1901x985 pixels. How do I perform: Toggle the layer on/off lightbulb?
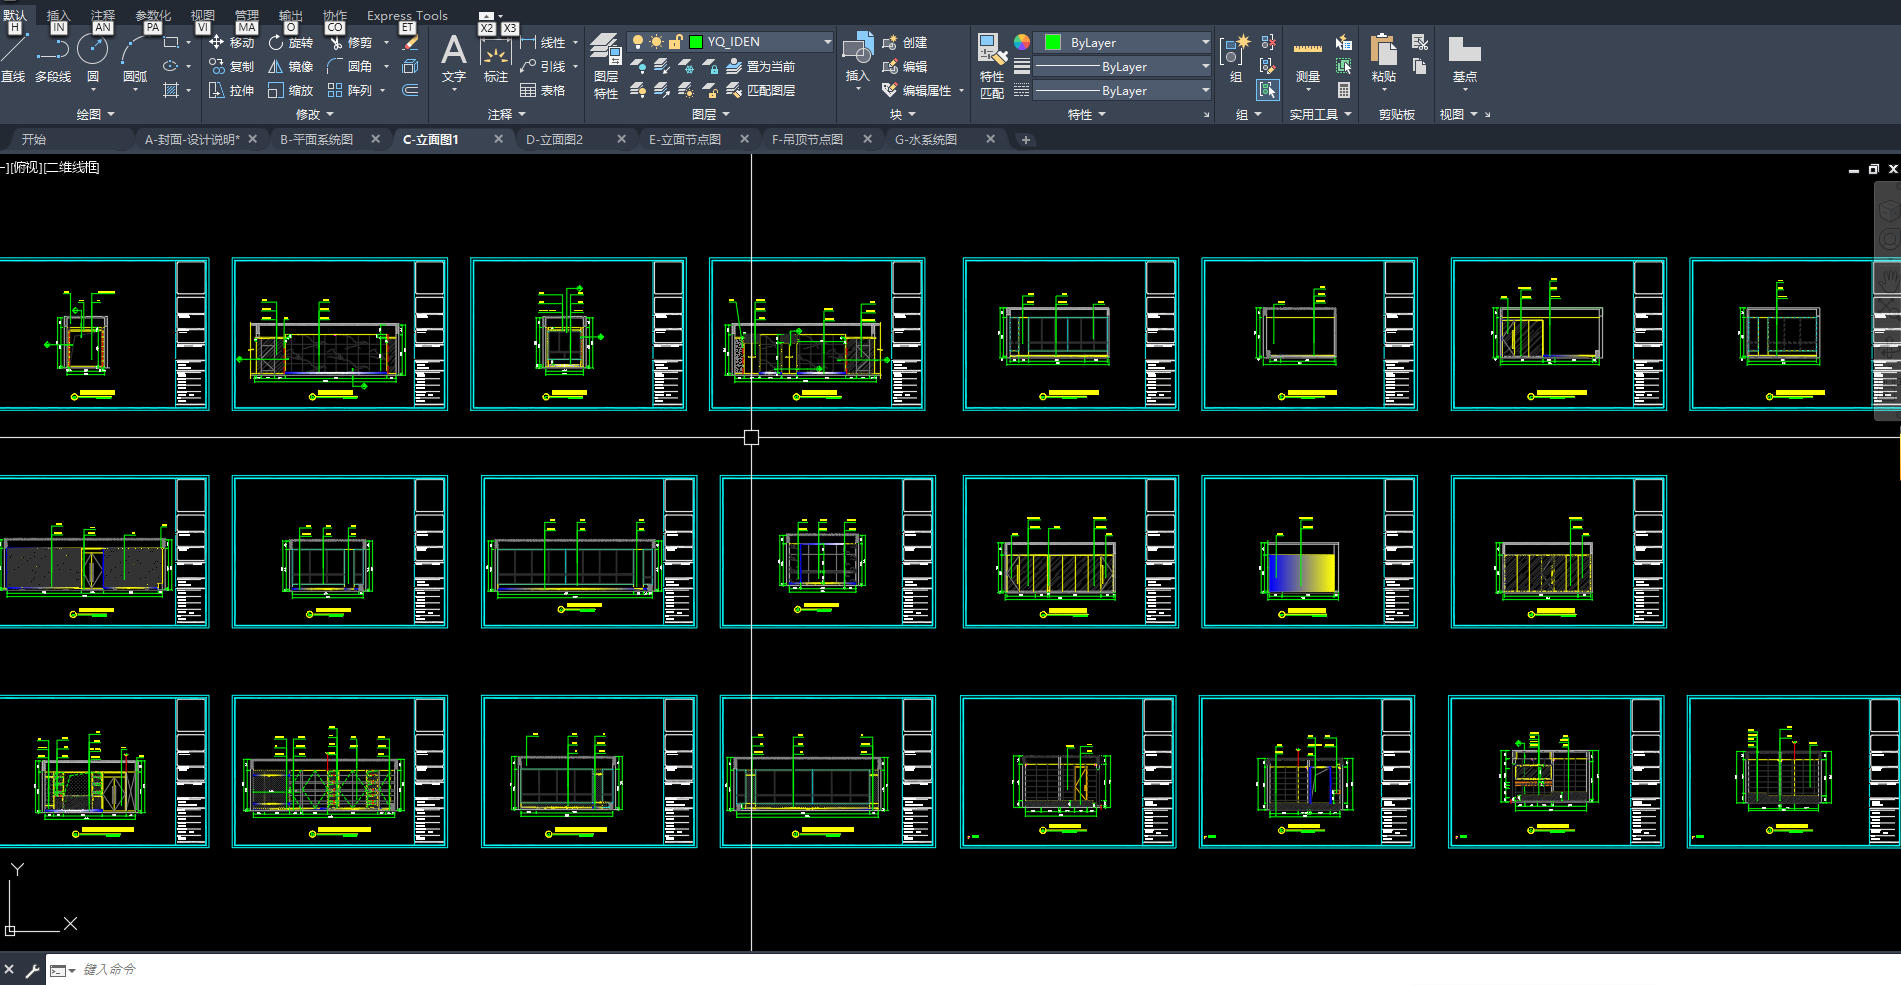pos(638,42)
